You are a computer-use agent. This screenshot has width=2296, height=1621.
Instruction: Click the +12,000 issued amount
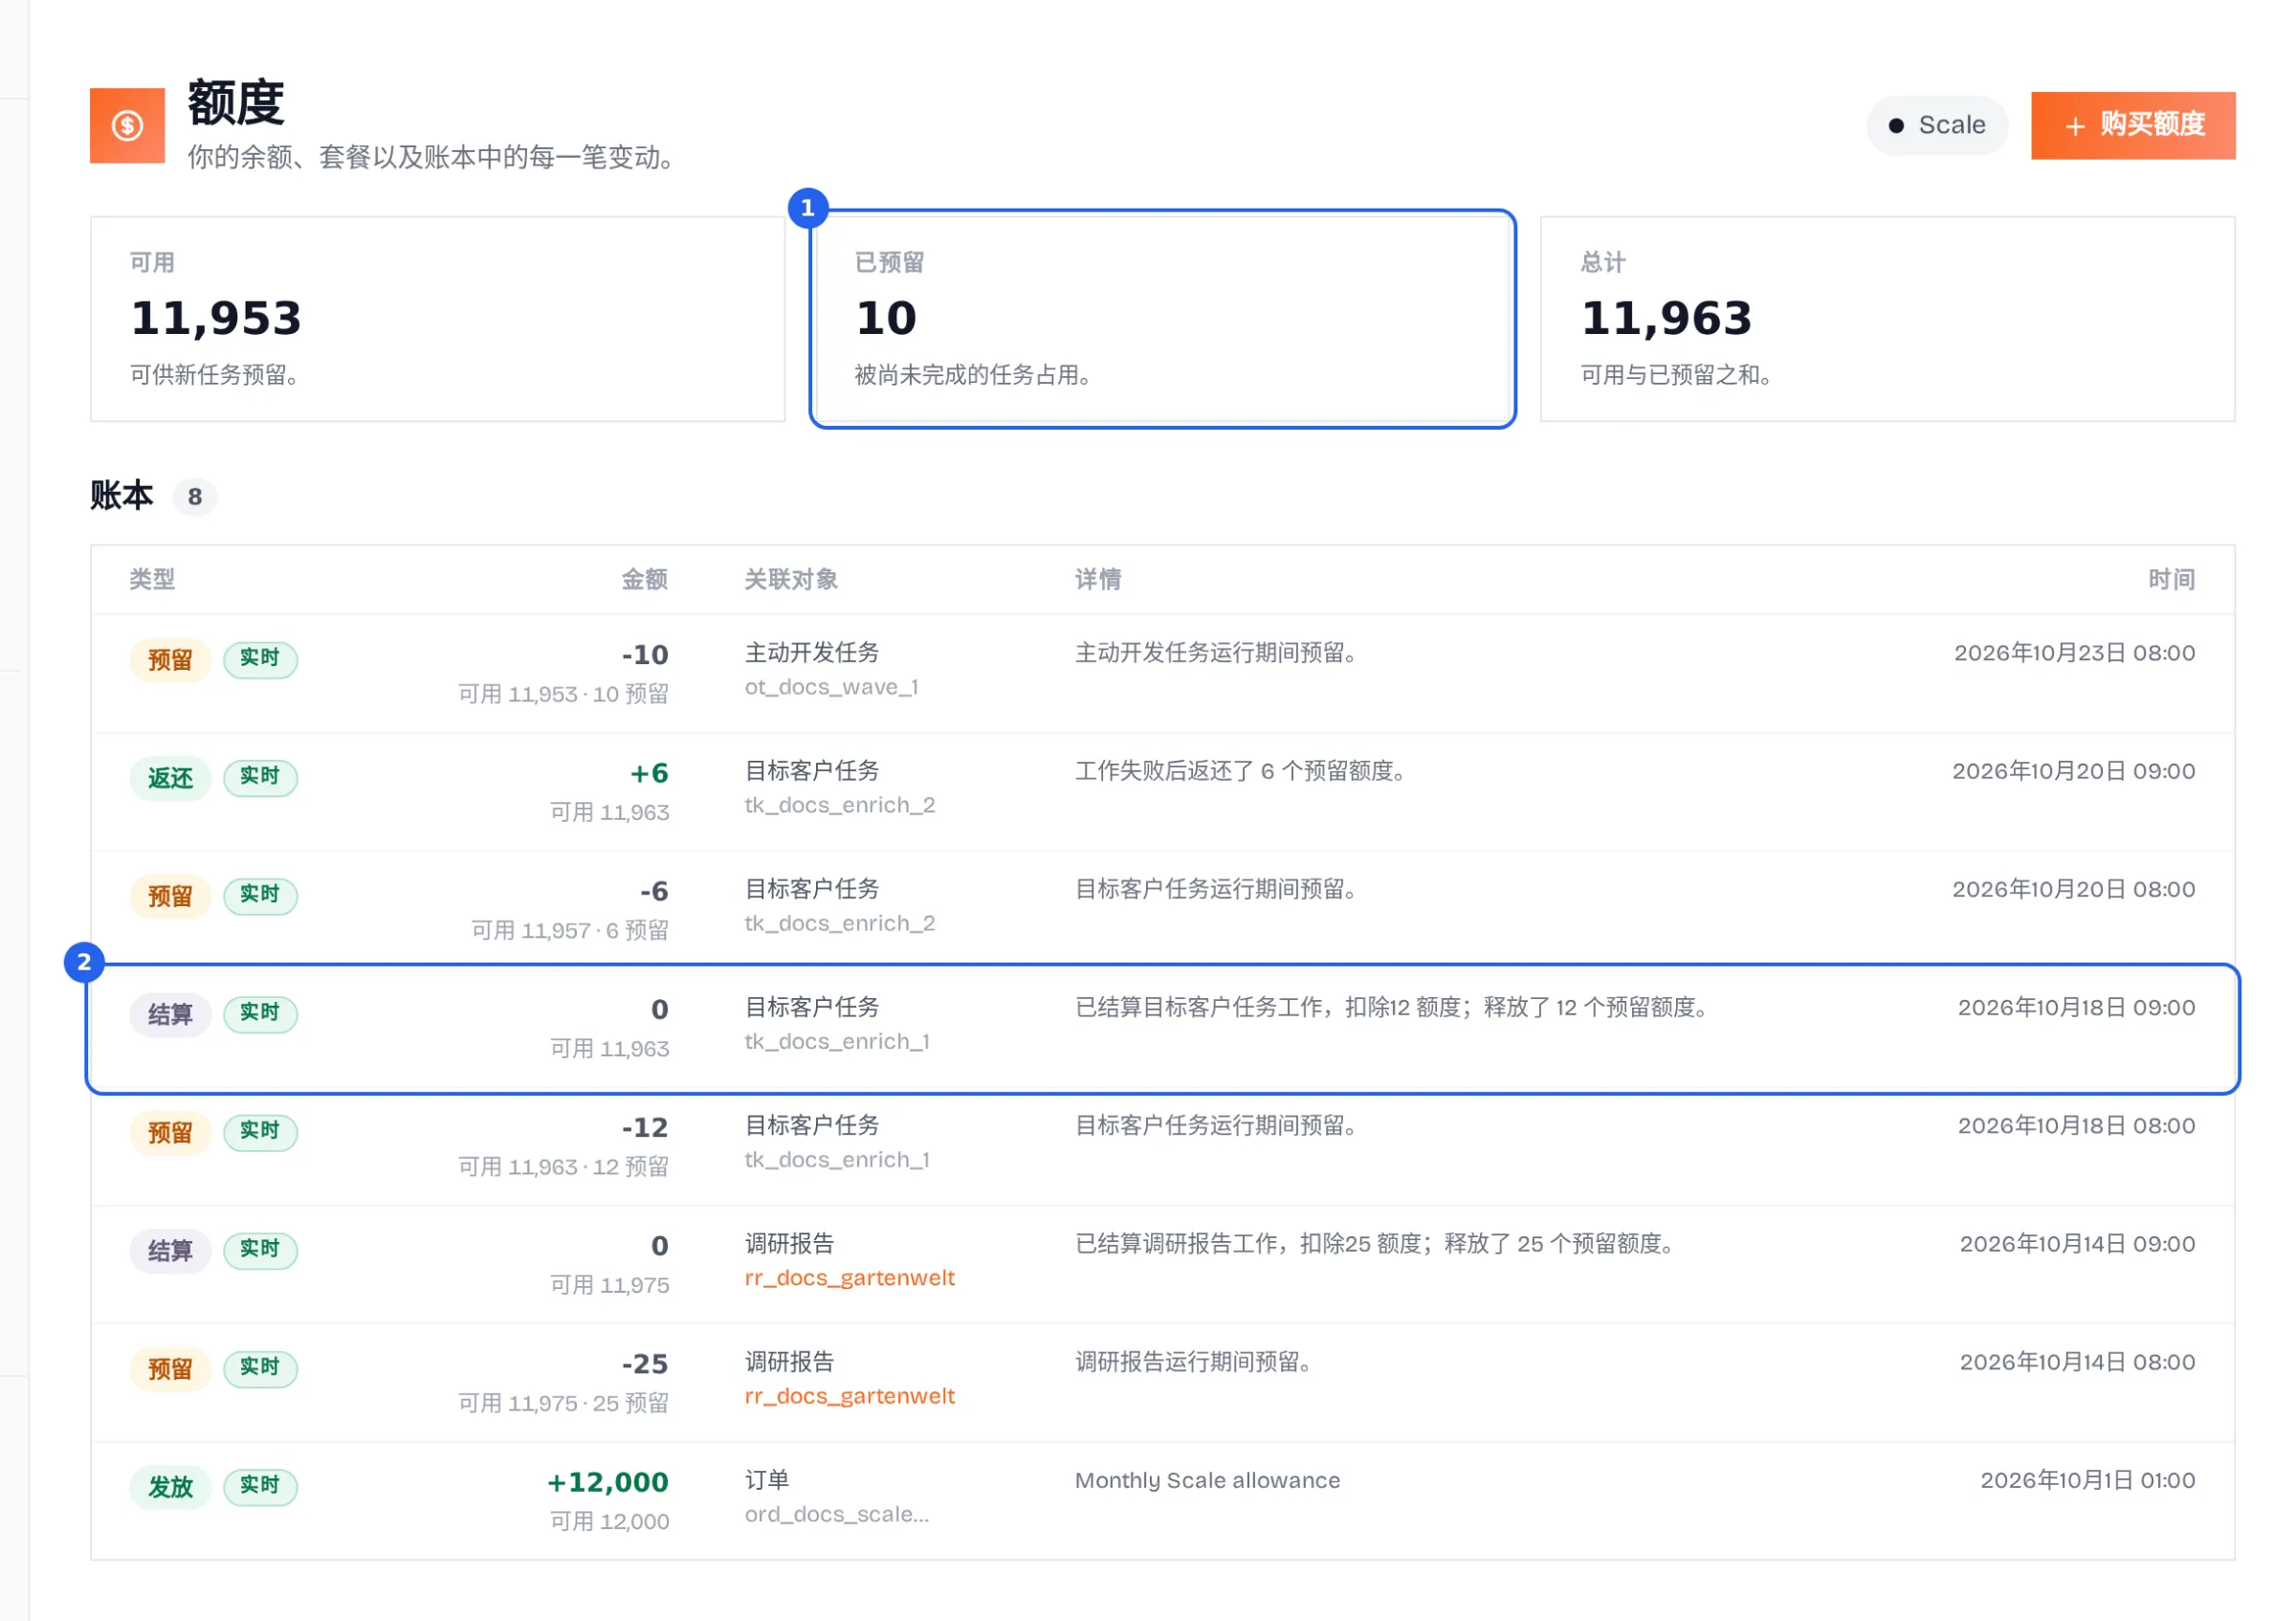tap(607, 1482)
